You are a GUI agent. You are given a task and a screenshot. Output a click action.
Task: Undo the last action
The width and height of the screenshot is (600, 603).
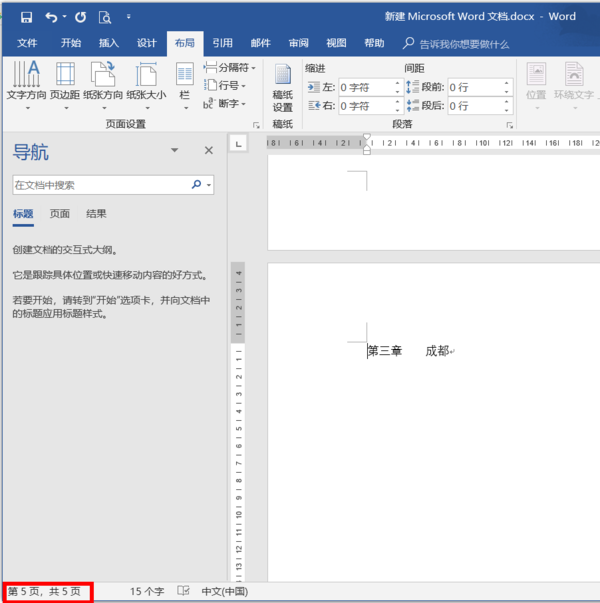click(51, 17)
